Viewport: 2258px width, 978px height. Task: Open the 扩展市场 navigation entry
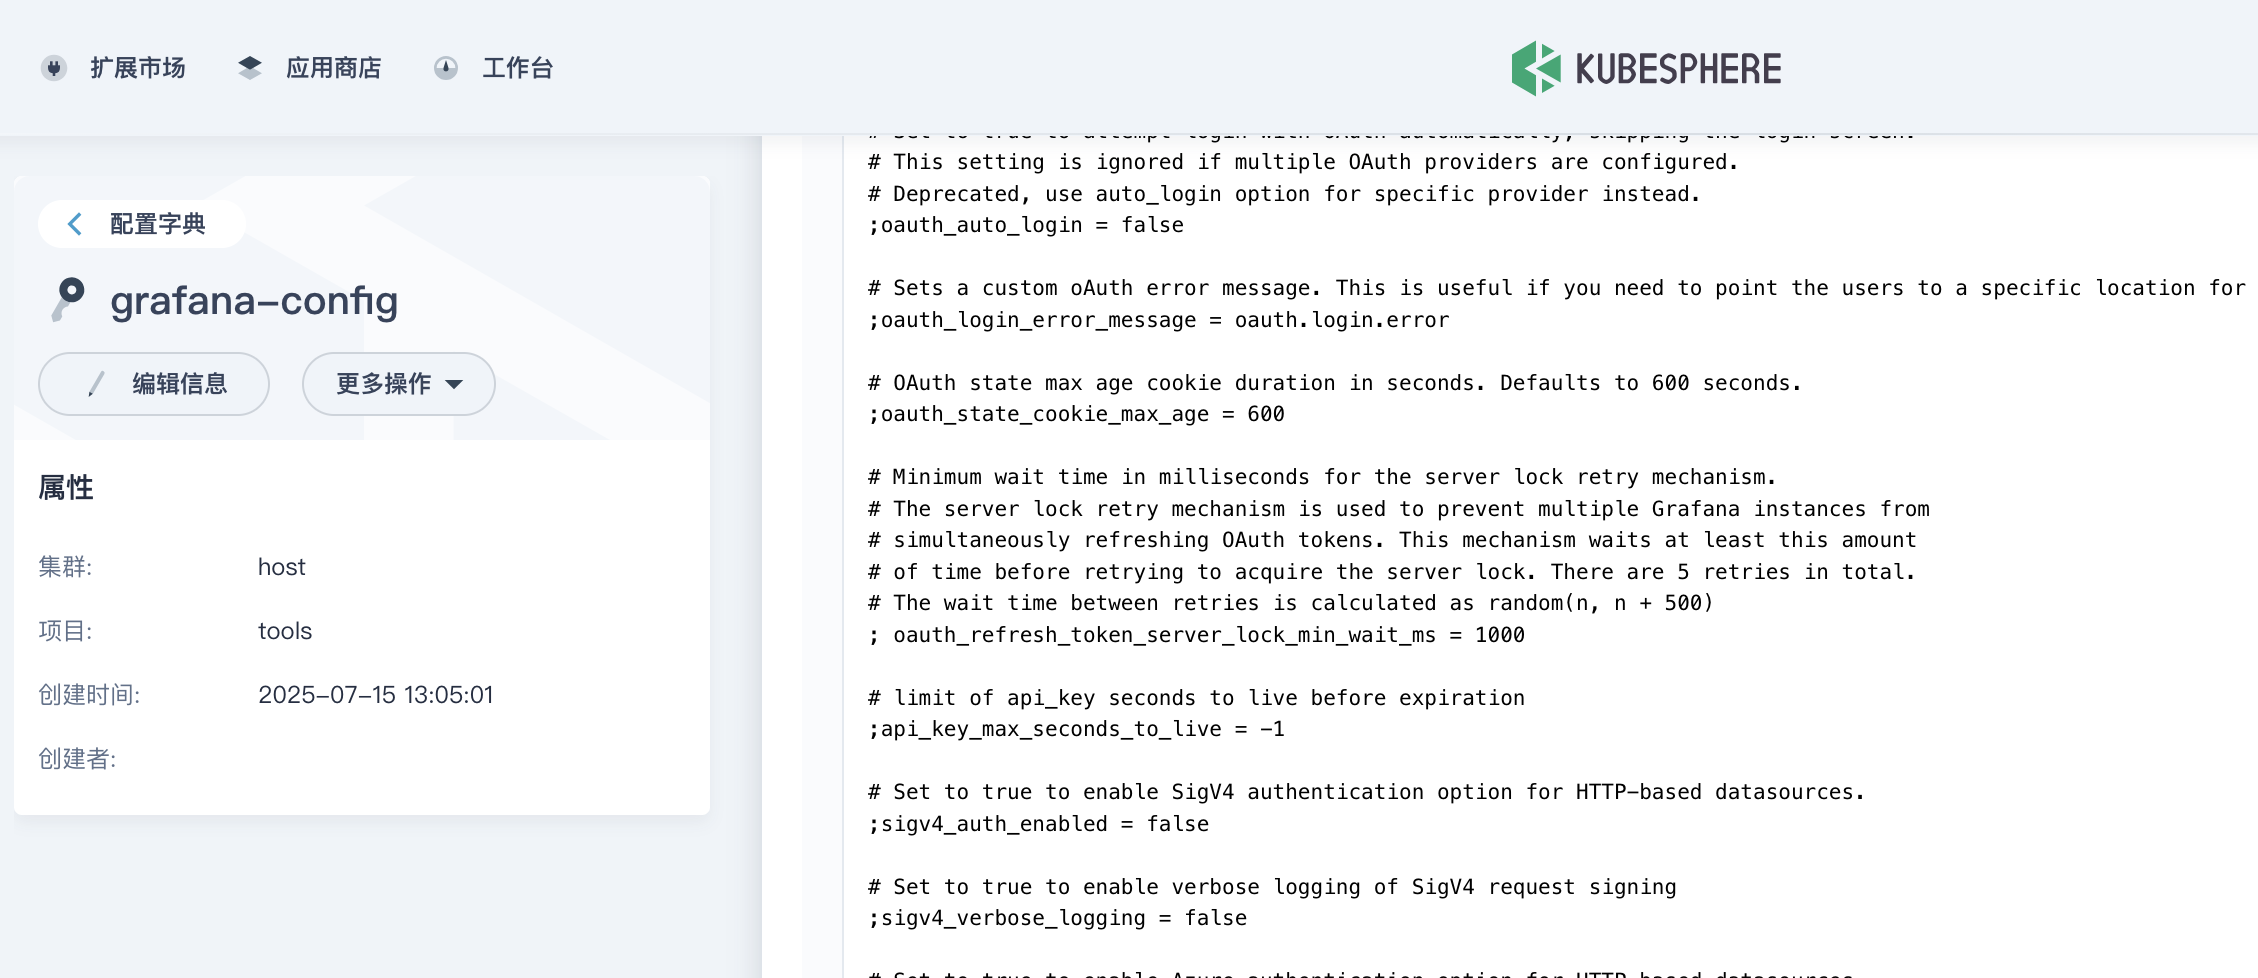coord(137,67)
